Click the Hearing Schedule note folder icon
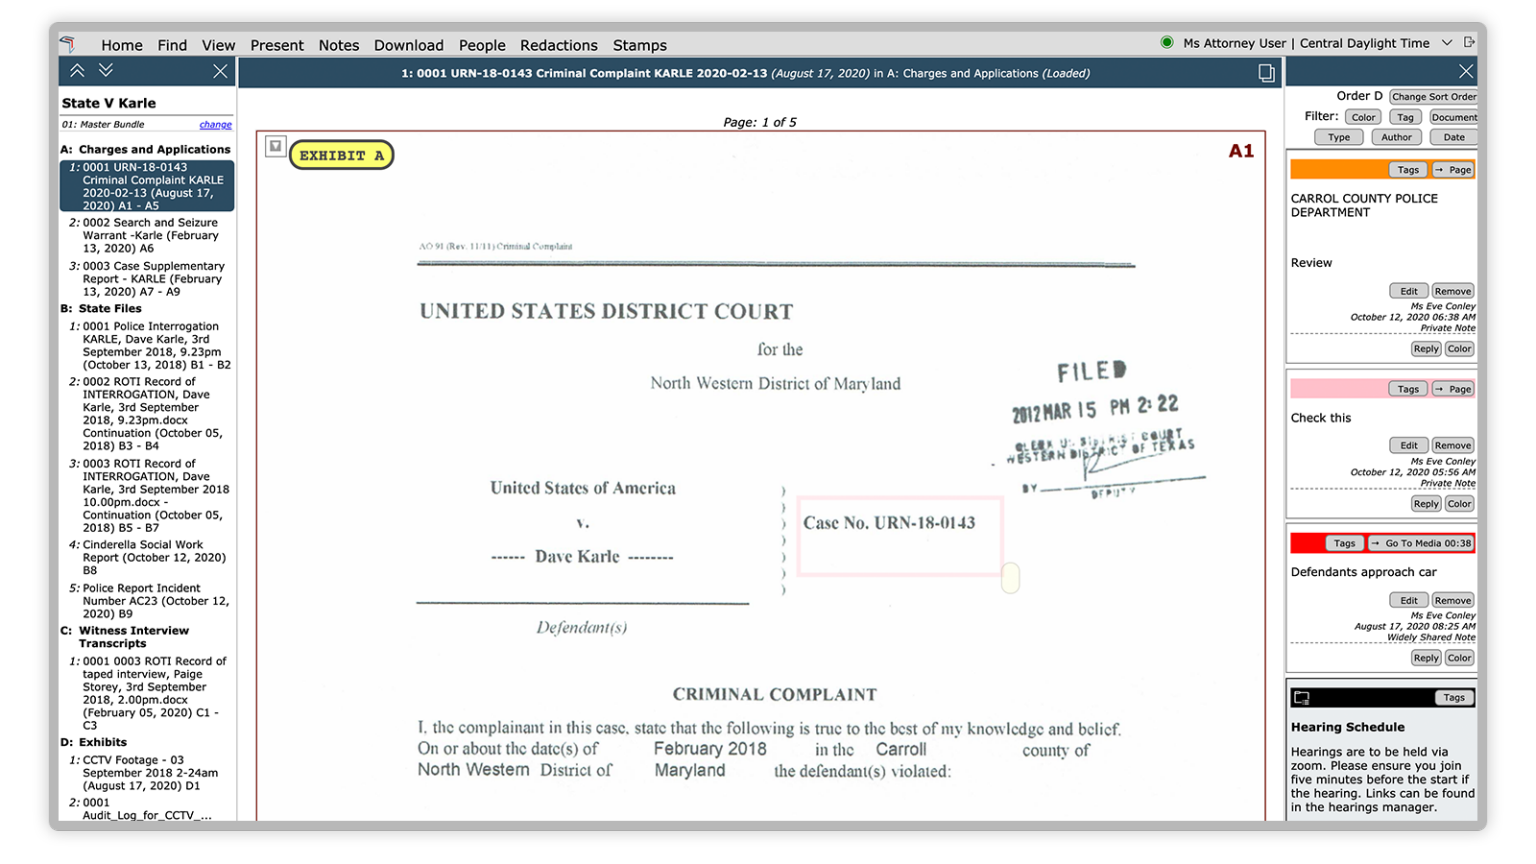Screen dimensions: 1536x864 [x=1302, y=698]
